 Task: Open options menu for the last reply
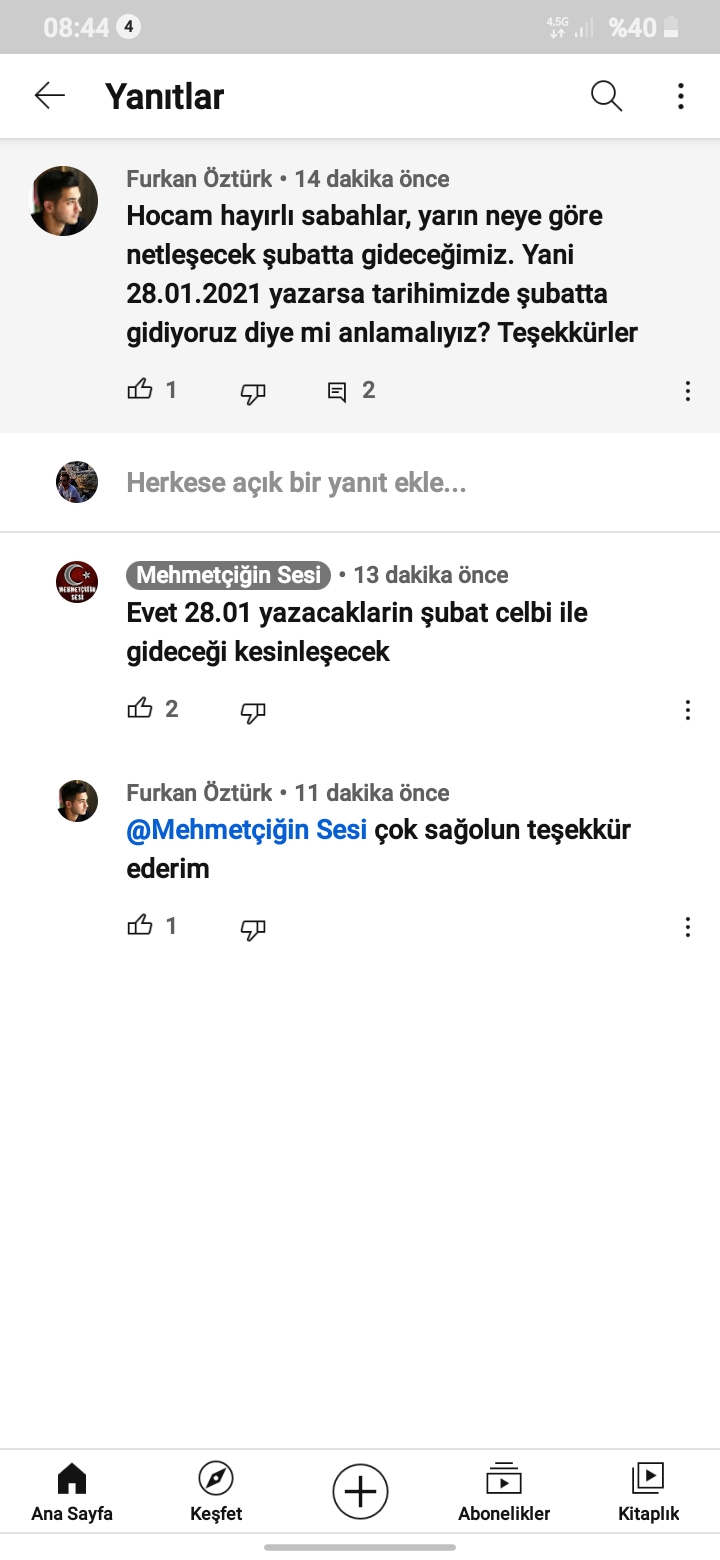click(x=688, y=927)
